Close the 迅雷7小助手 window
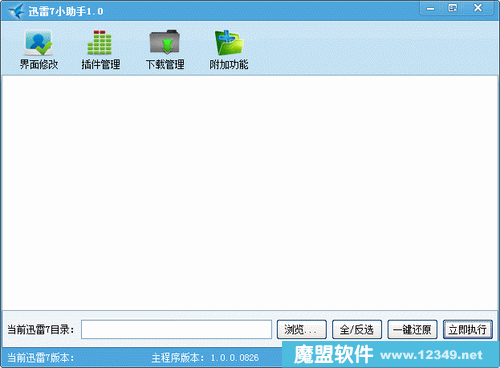Viewport: 500px width, 368px height. pyautogui.click(x=478, y=8)
